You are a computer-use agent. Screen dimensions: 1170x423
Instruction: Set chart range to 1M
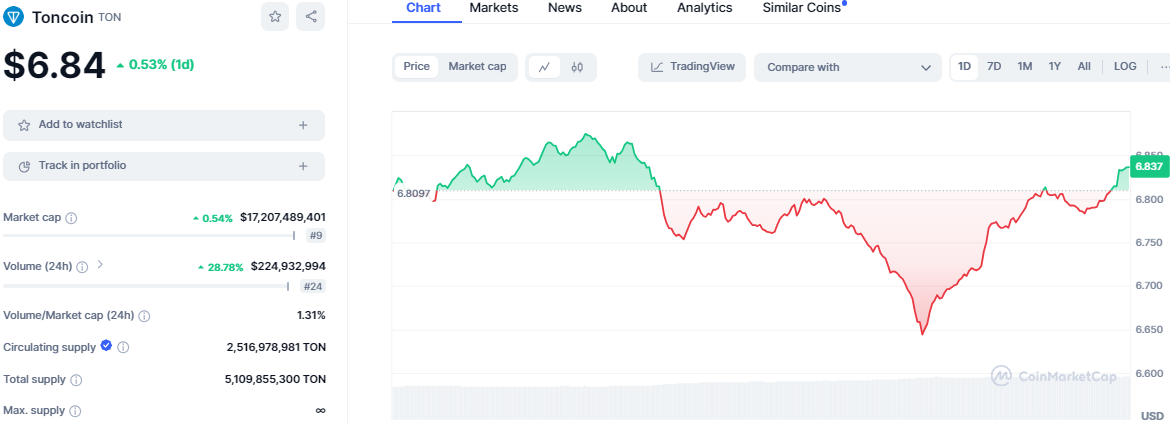pos(1024,66)
